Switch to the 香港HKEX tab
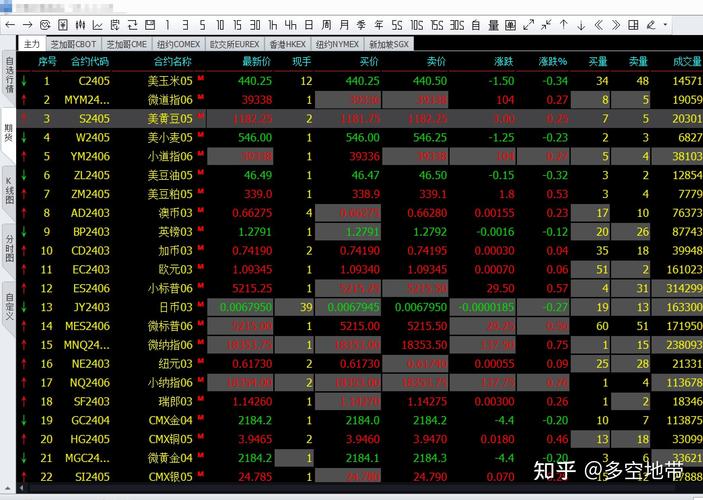 click(x=288, y=44)
